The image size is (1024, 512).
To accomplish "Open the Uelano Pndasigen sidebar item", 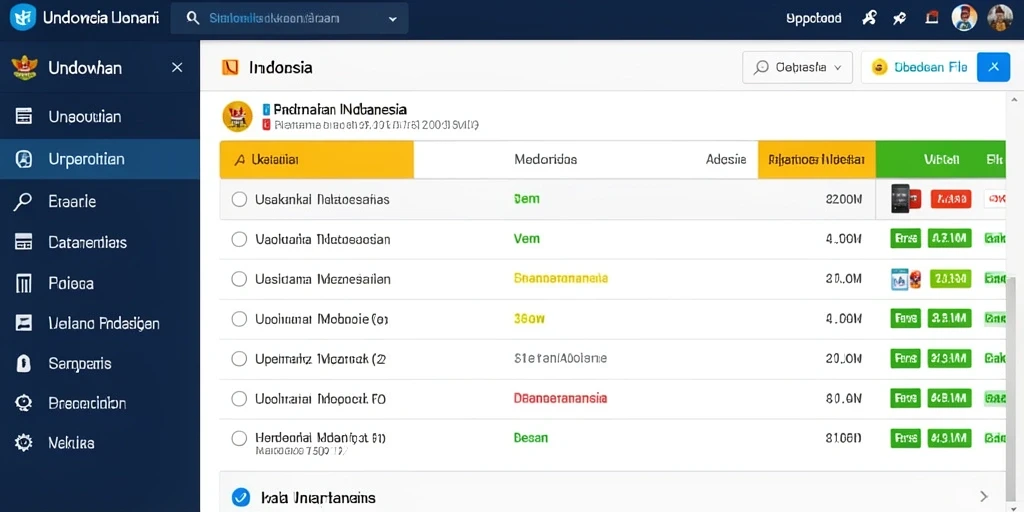I will coord(100,323).
